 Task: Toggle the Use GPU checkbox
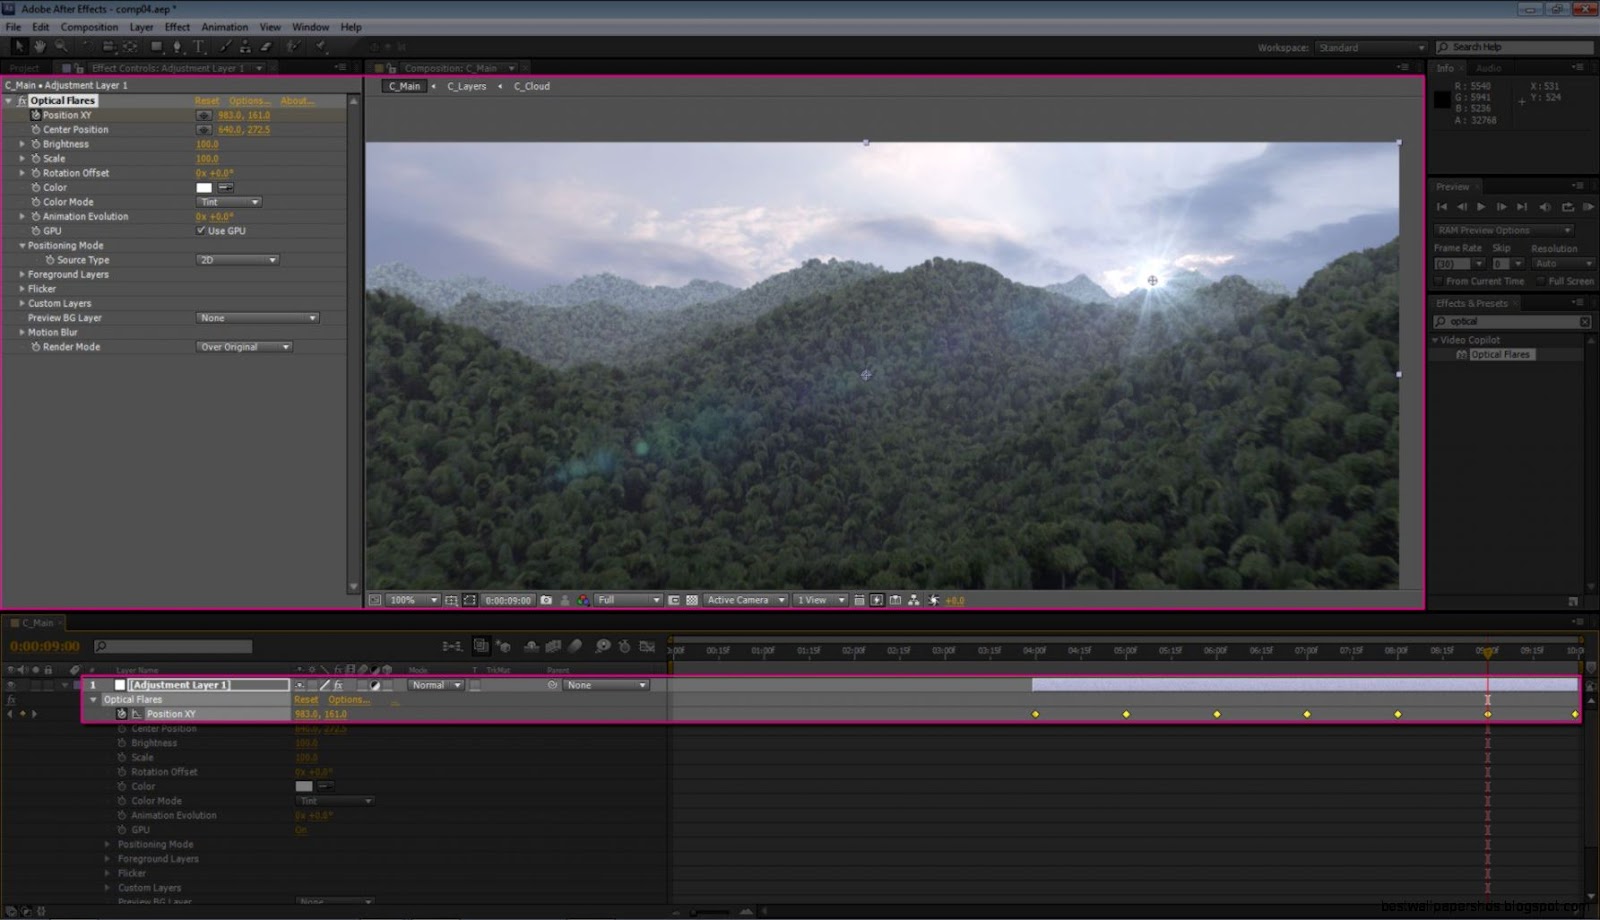[202, 230]
